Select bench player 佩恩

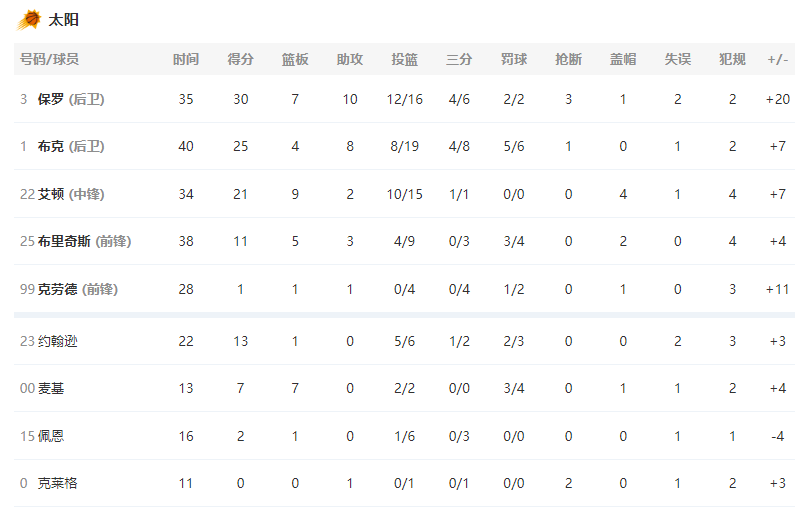click(51, 437)
